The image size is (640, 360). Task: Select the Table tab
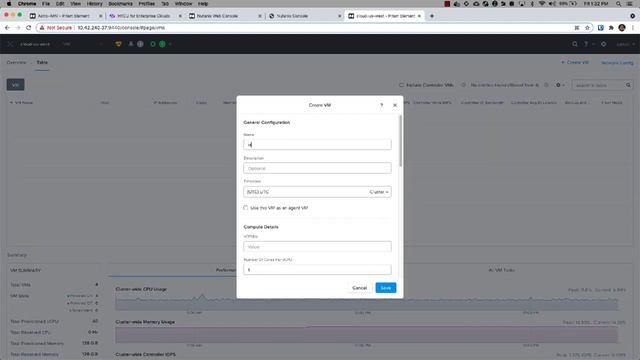click(x=42, y=62)
